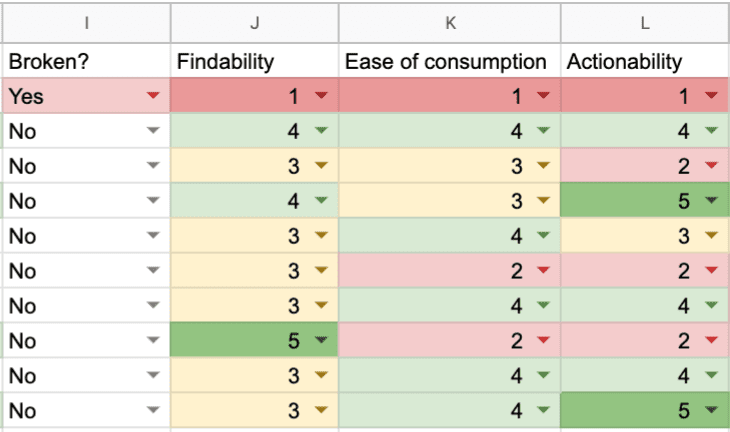Click the Ease of consumption 4 cell below the red 1
This screenshot has height=432, width=730.
(x=449, y=131)
